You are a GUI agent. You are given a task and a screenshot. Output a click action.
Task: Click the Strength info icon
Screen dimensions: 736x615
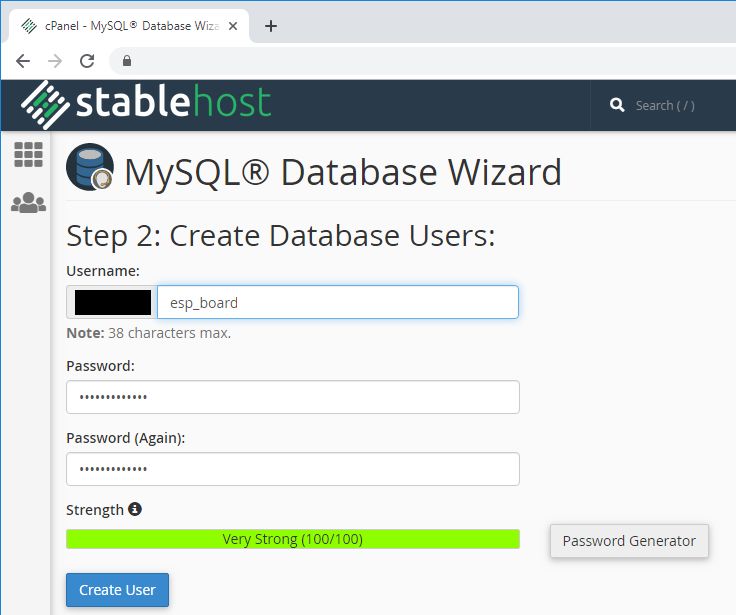click(135, 509)
